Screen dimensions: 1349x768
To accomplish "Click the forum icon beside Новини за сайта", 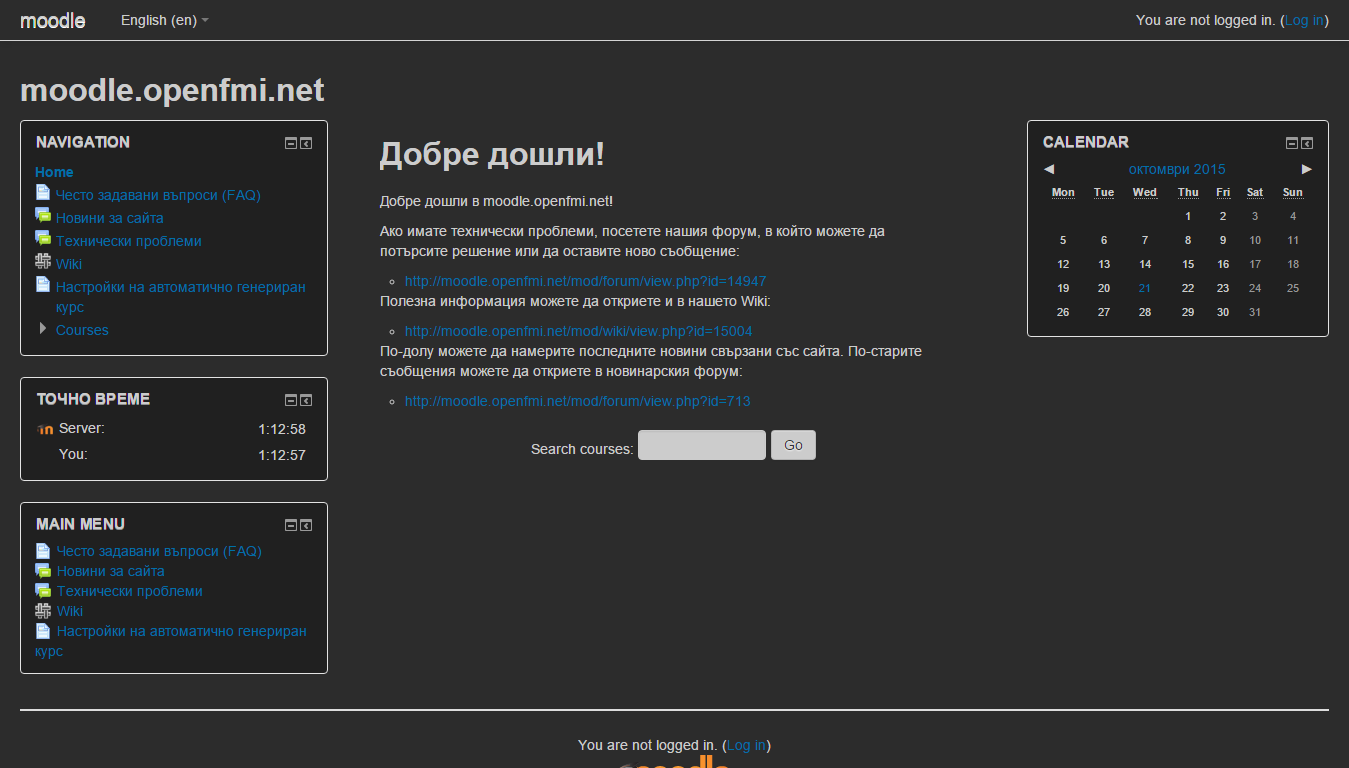I will (43, 217).
